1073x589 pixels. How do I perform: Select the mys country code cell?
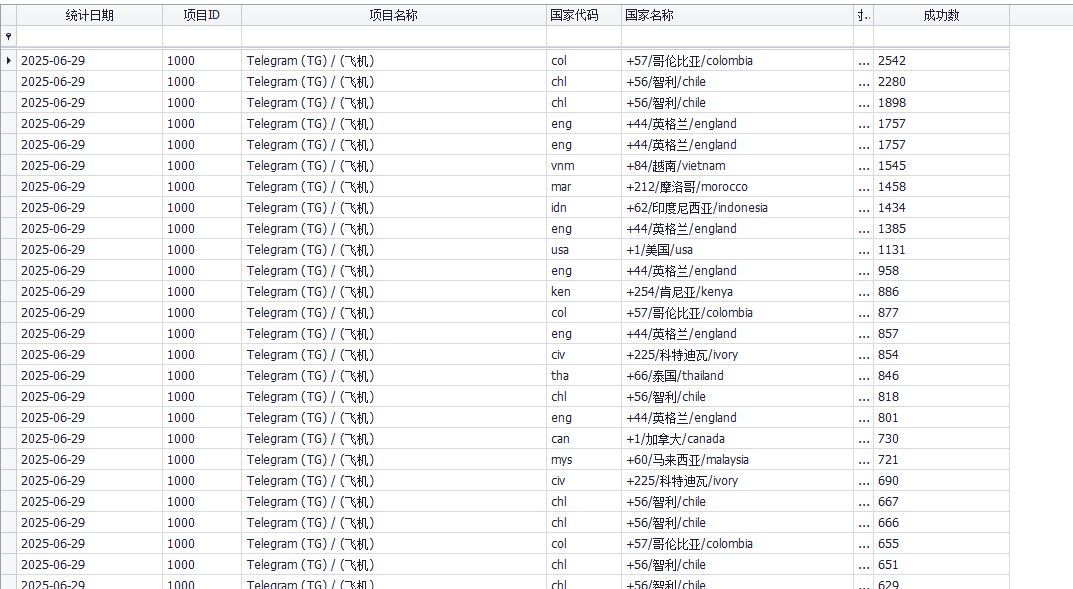coord(584,460)
